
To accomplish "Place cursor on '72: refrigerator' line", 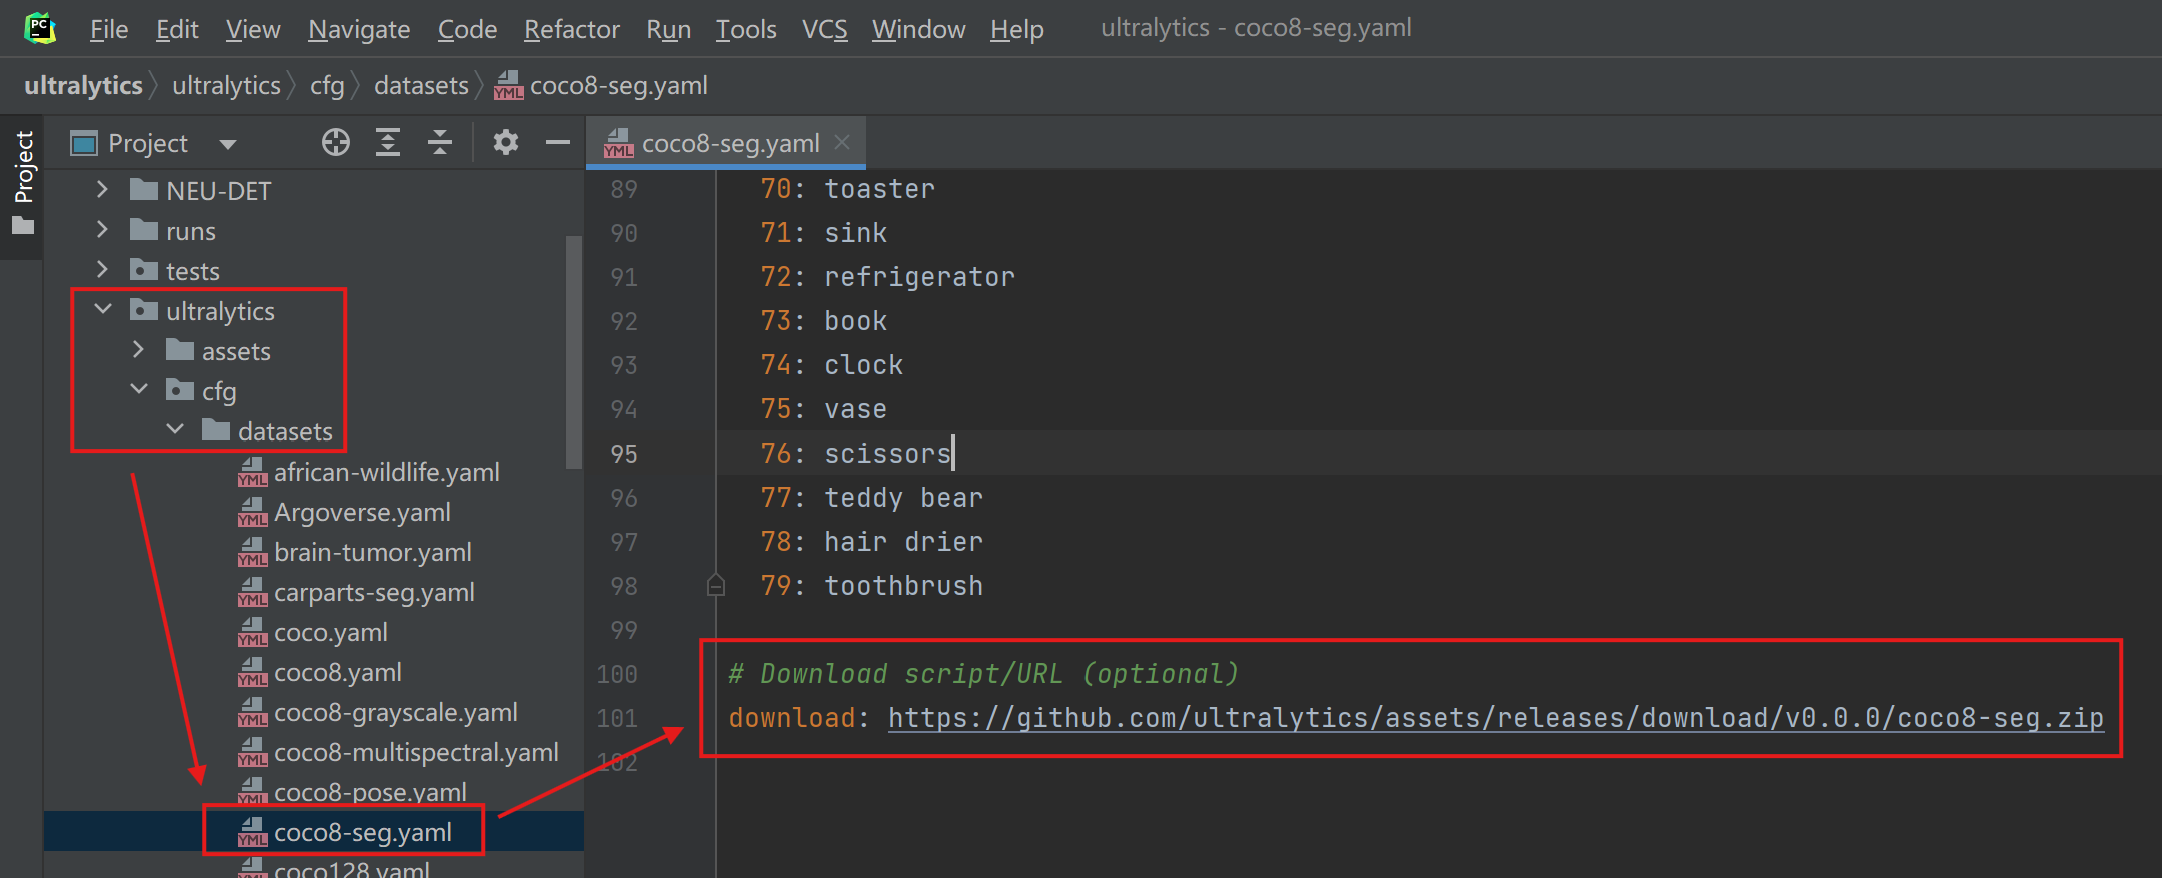I will [x=887, y=277].
